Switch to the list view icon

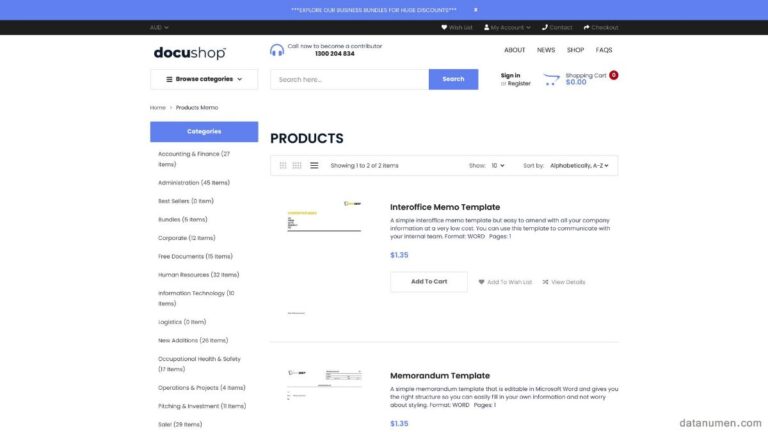(x=314, y=166)
